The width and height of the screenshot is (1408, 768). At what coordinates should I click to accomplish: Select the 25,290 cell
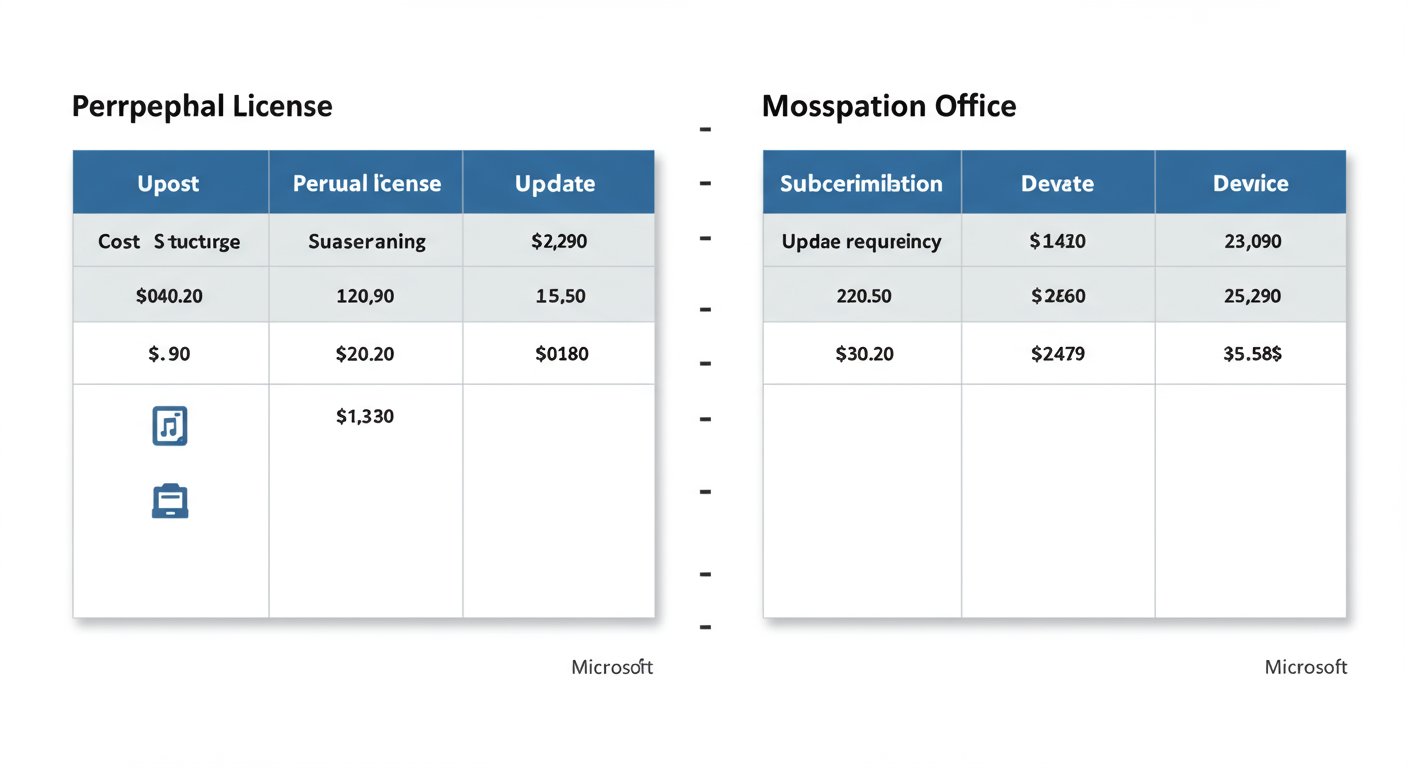[x=1250, y=296]
